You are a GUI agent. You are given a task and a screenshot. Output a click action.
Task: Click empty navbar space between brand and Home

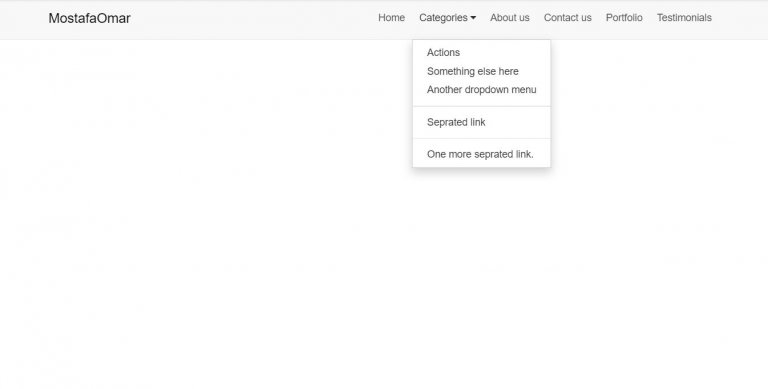pos(255,20)
